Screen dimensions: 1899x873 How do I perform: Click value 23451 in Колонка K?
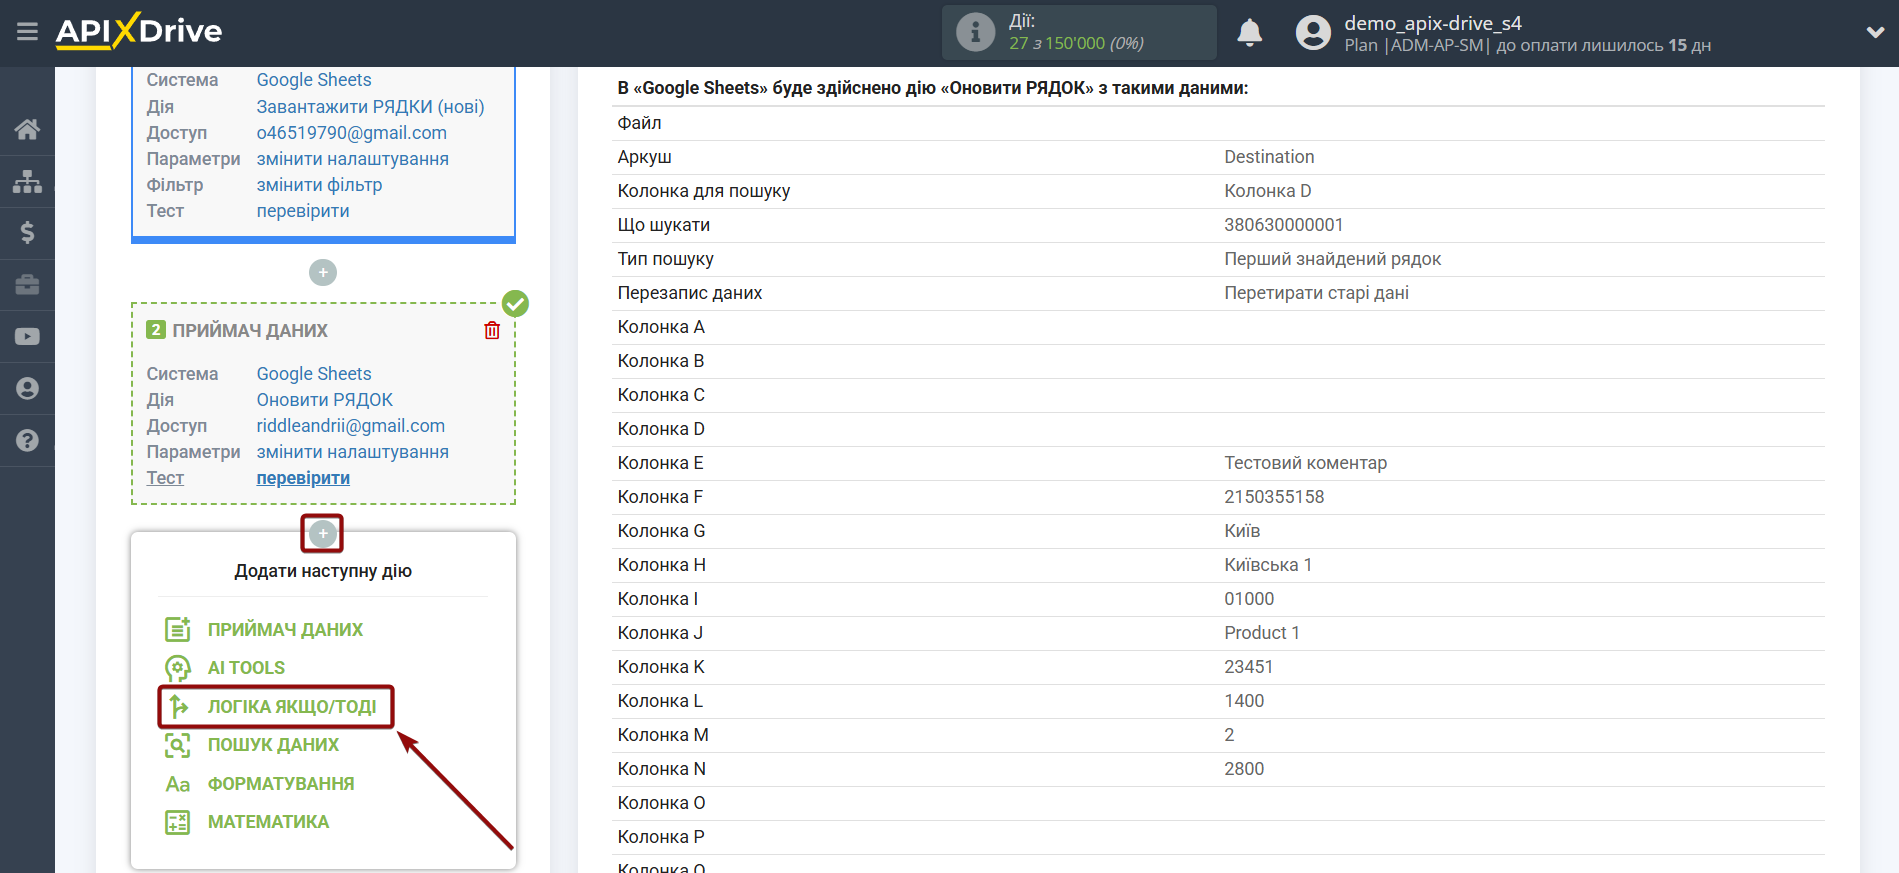click(x=1249, y=667)
